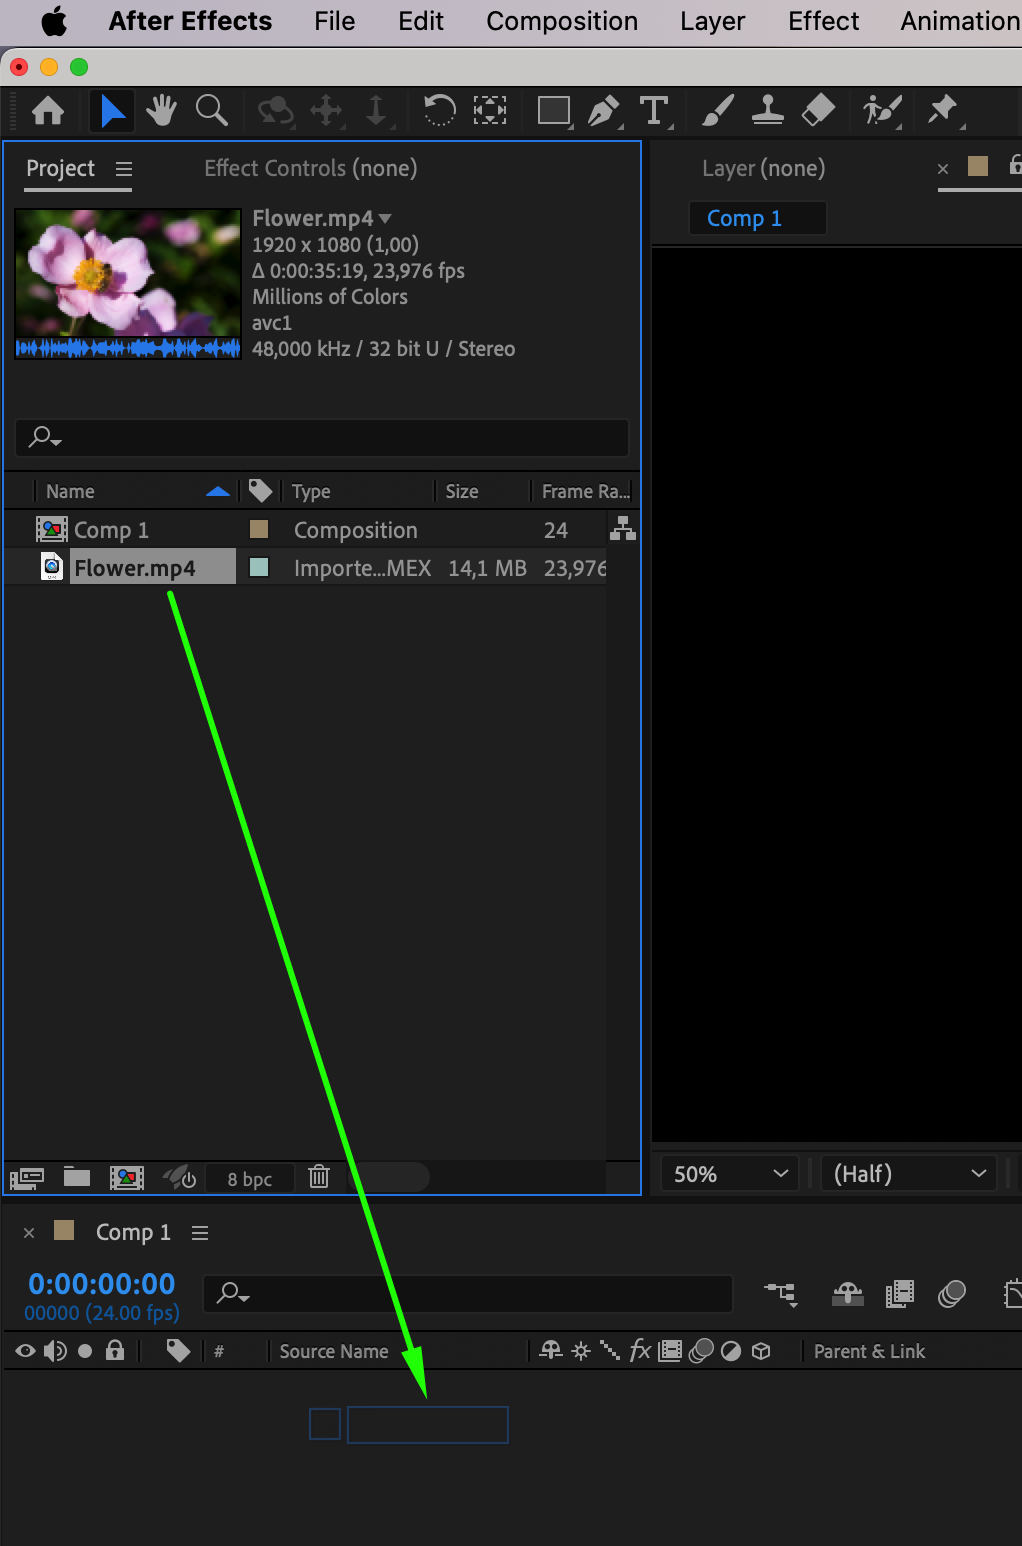Screen dimensions: 1022x1546
Task: Open the timeline search filter dropdown
Action: [x=234, y=1293]
